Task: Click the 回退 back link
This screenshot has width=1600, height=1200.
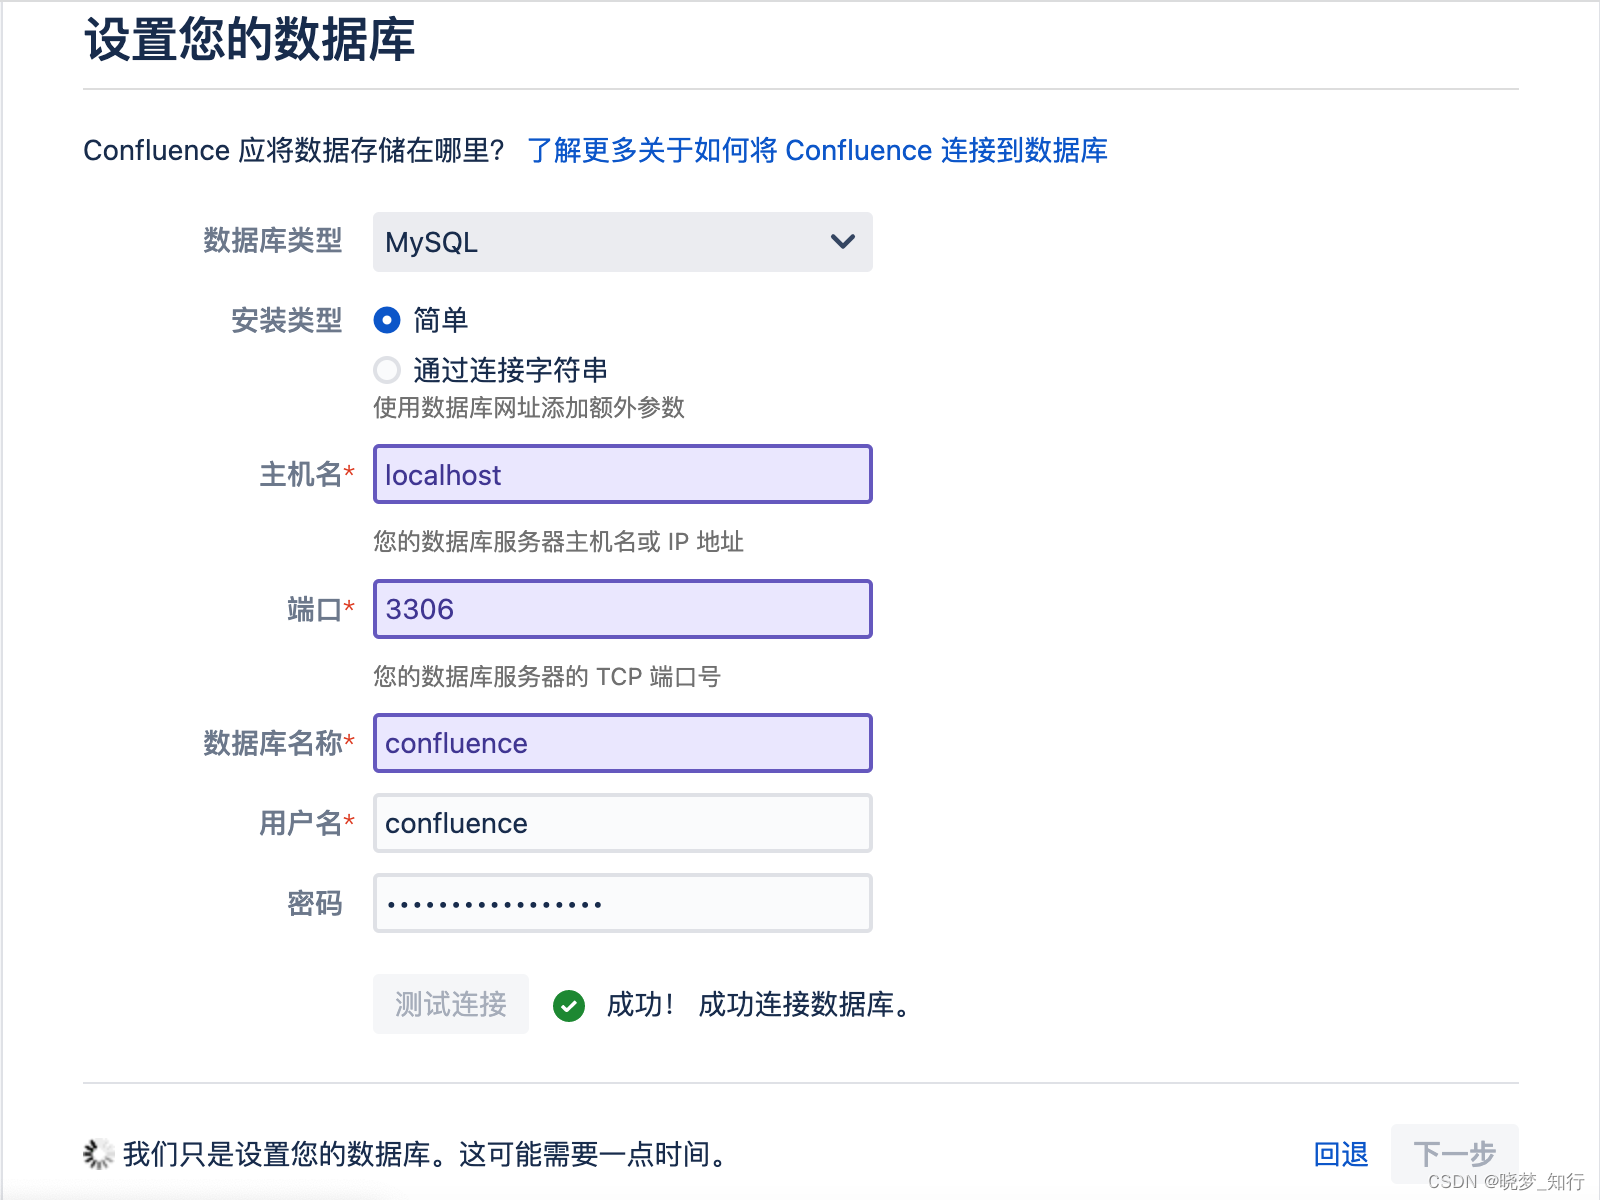Action: 1341,1154
